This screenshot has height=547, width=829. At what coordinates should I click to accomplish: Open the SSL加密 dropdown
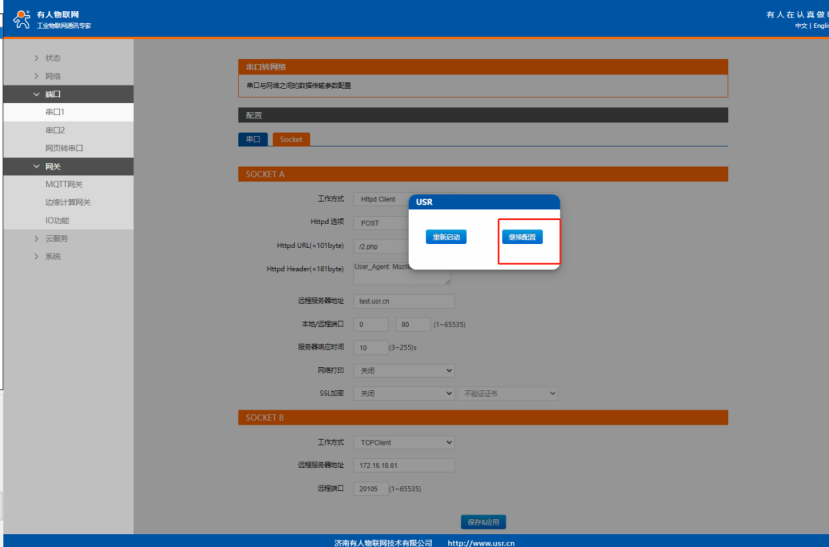coord(405,394)
